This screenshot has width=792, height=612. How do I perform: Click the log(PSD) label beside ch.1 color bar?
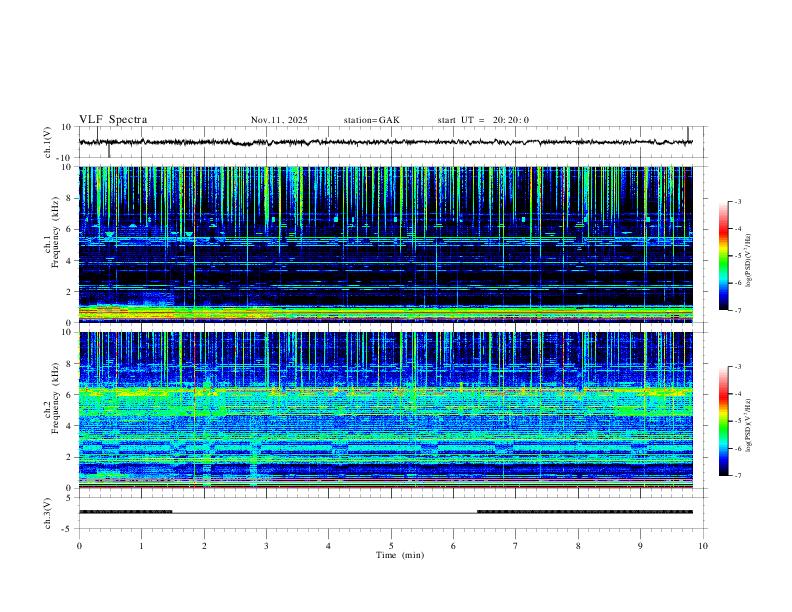(x=748, y=260)
